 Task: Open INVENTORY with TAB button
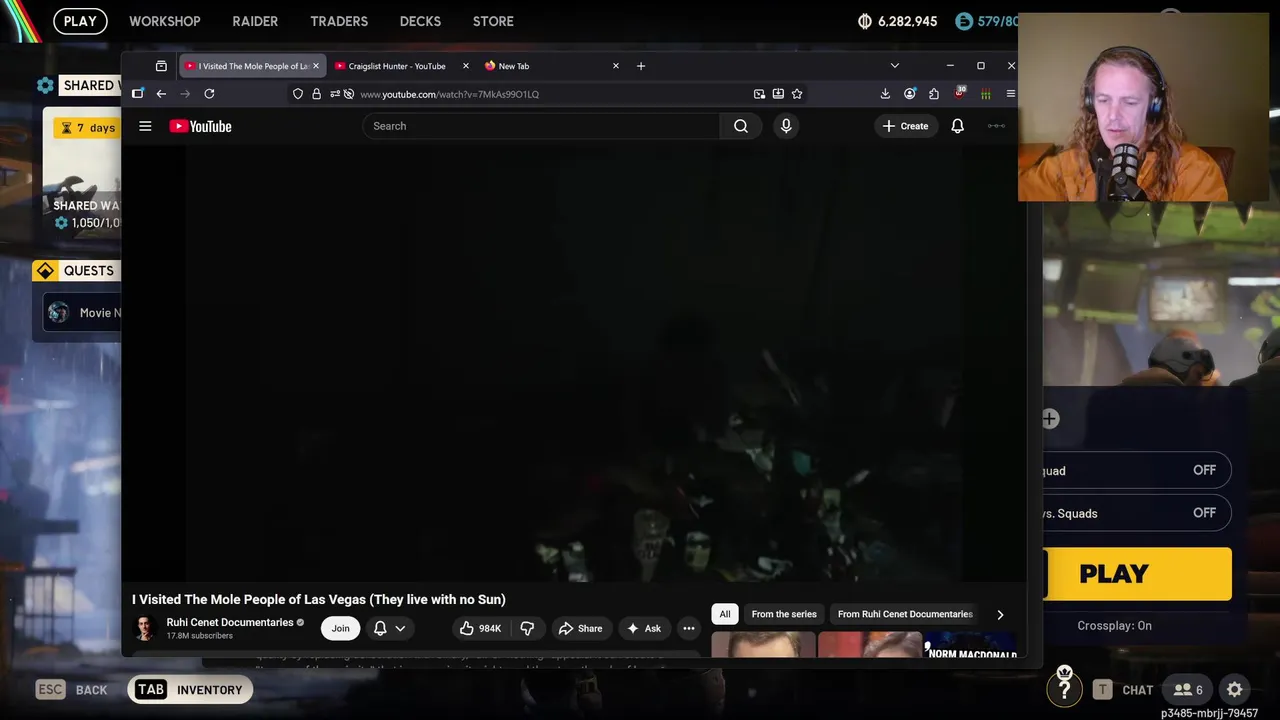point(190,689)
